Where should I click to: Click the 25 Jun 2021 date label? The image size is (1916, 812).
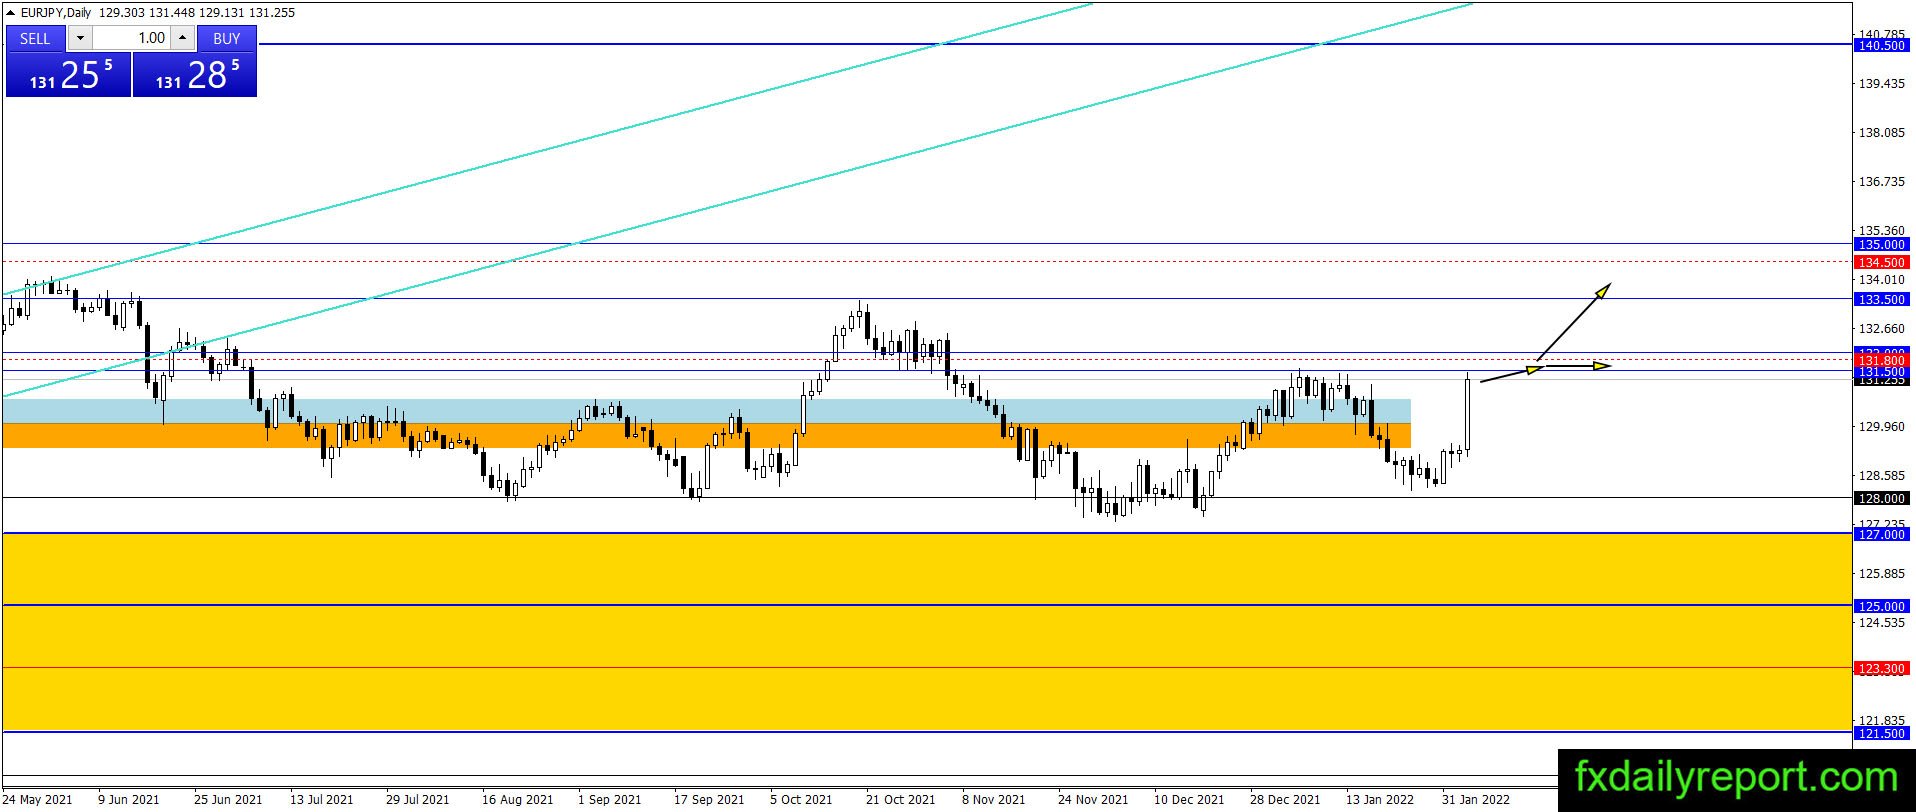pos(228,800)
